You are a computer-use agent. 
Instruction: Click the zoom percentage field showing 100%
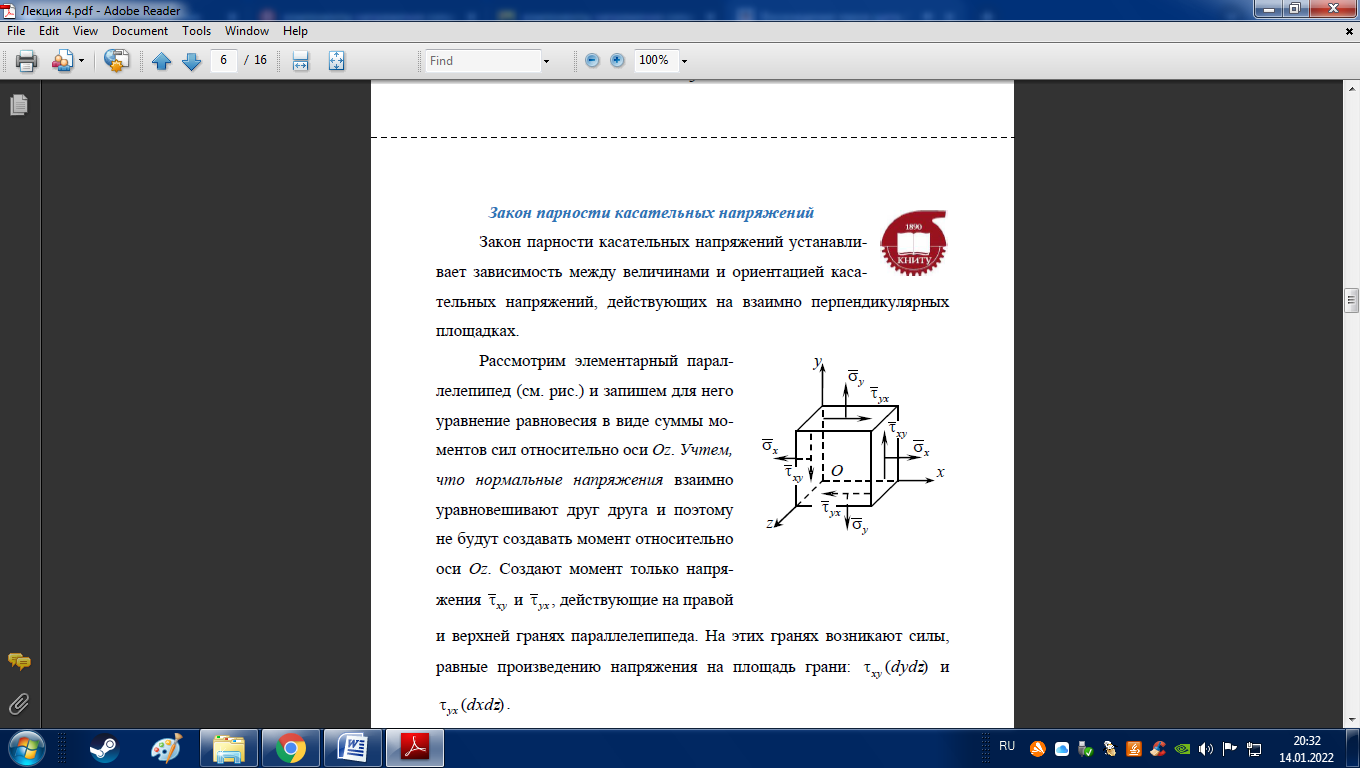655,60
